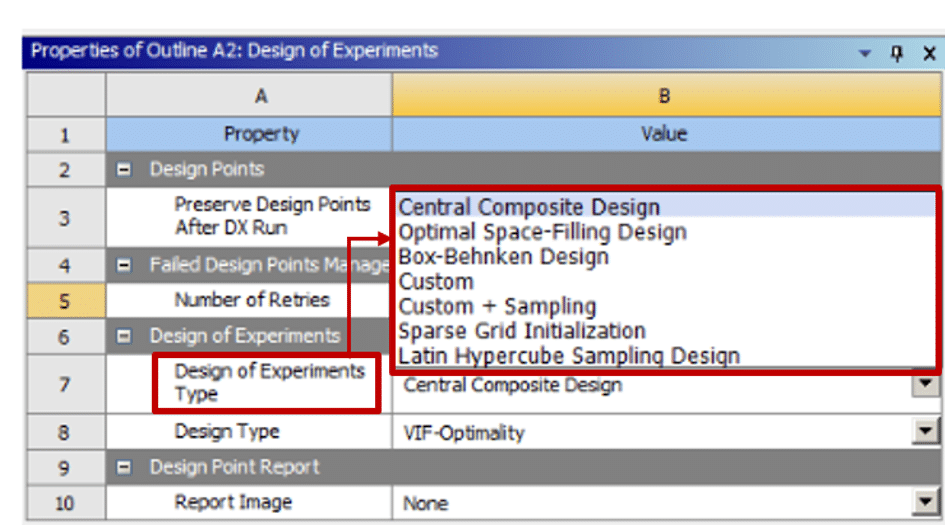Open the panel options arrow in title bar
The height and width of the screenshot is (525, 945).
pyautogui.click(x=864, y=54)
